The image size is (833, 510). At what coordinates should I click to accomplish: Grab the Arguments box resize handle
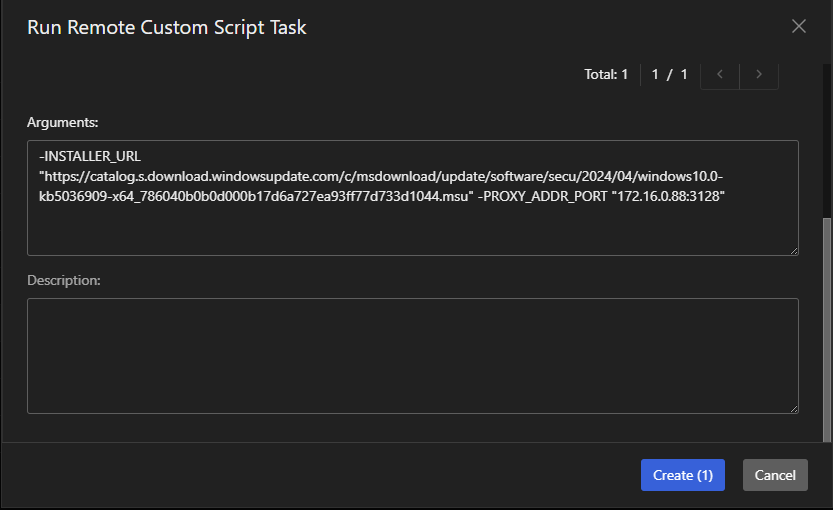(793, 249)
